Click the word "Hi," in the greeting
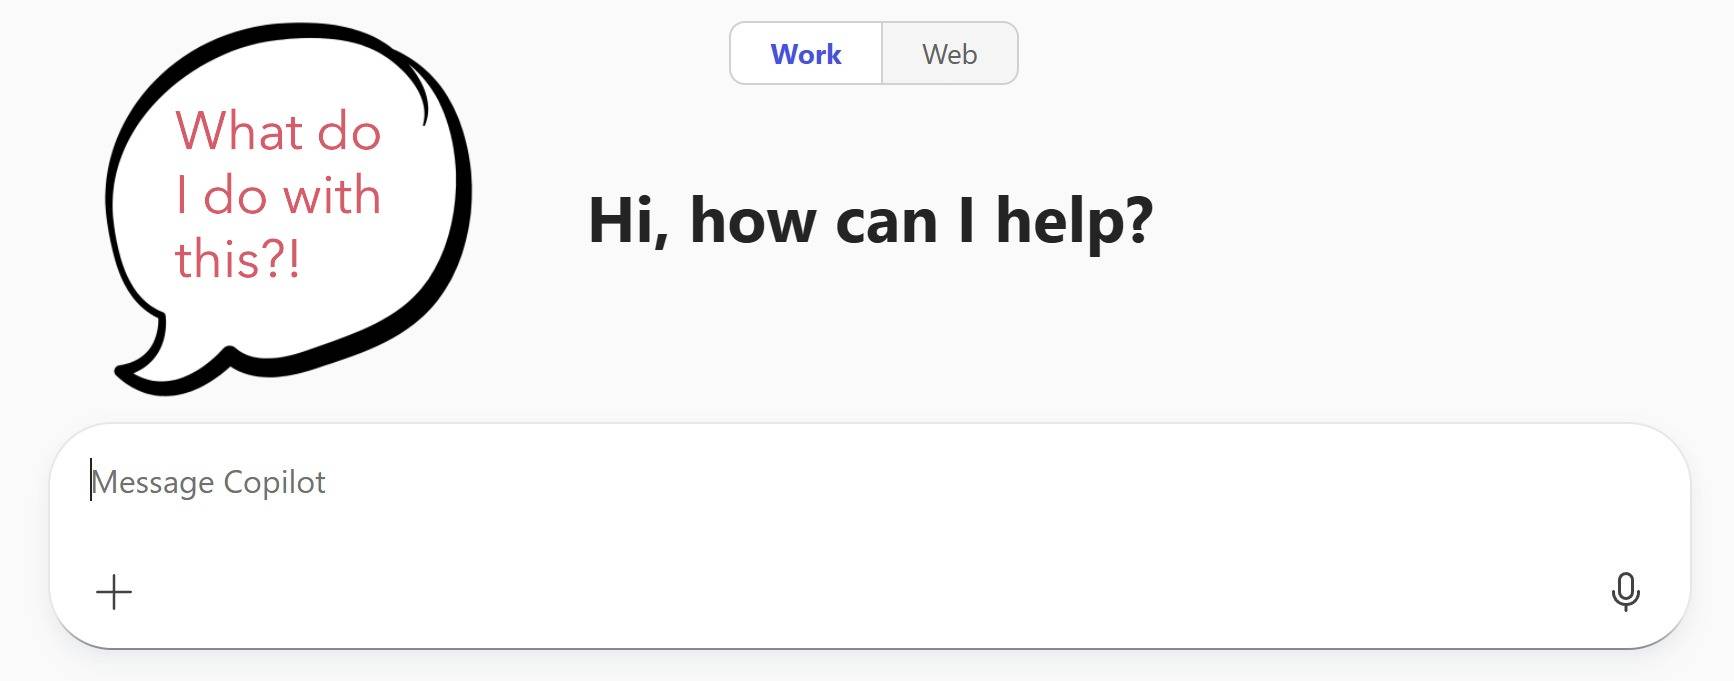Screen dimensions: 1734x681 pos(627,220)
